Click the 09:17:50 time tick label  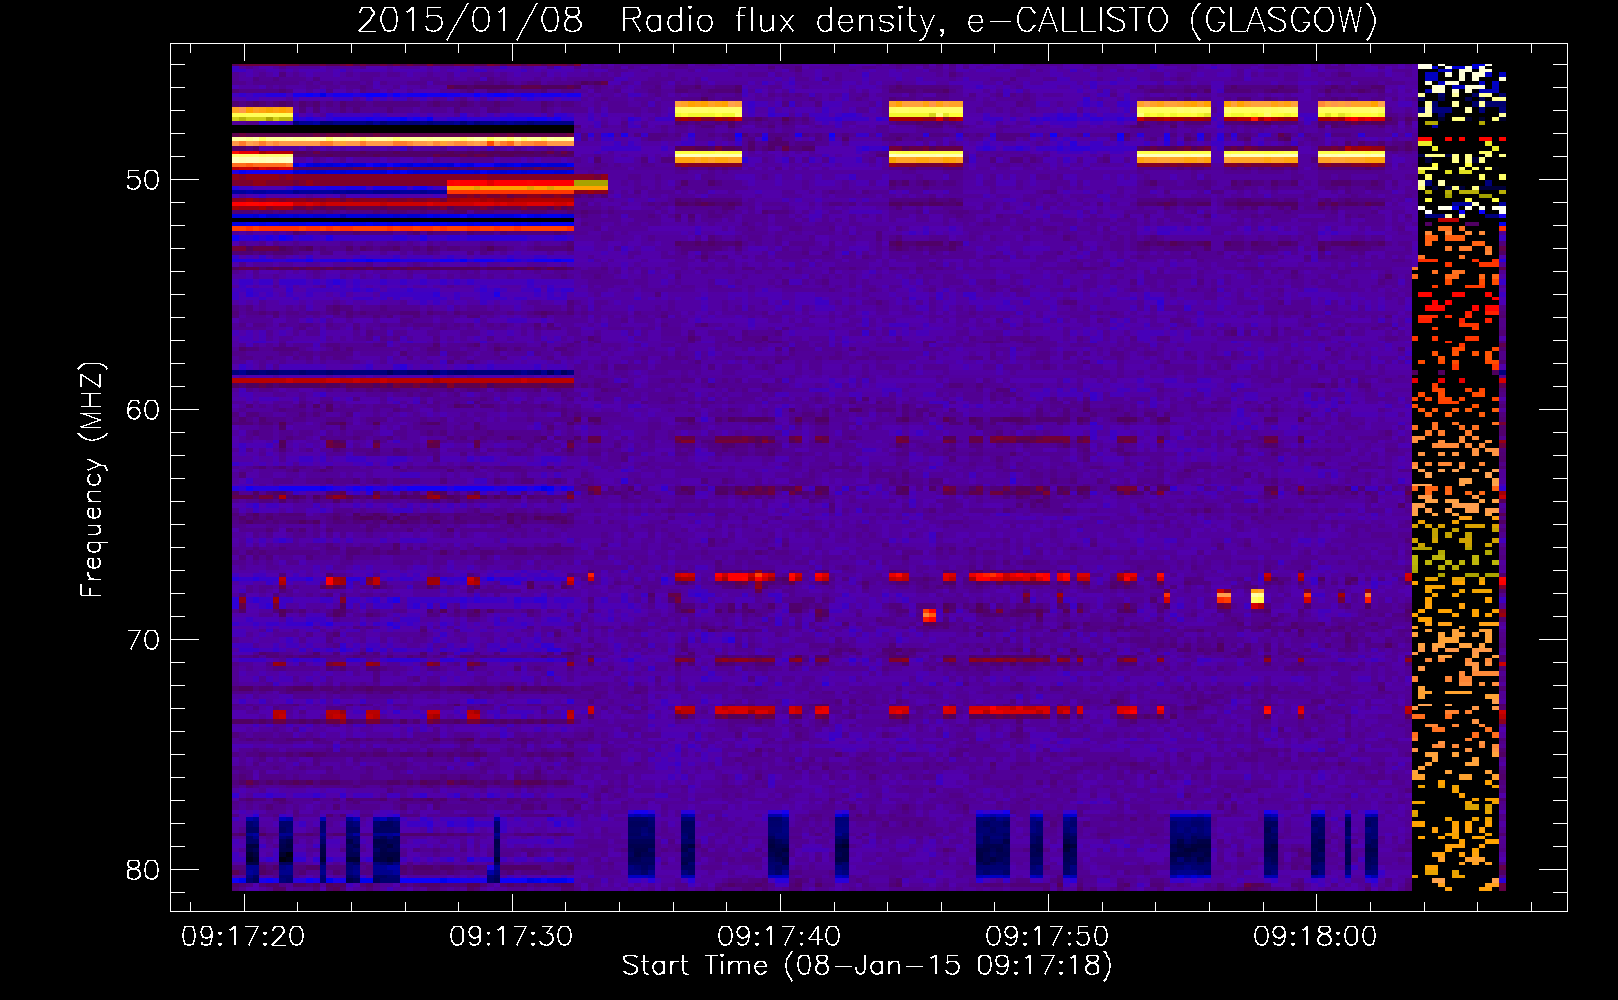point(1047,937)
